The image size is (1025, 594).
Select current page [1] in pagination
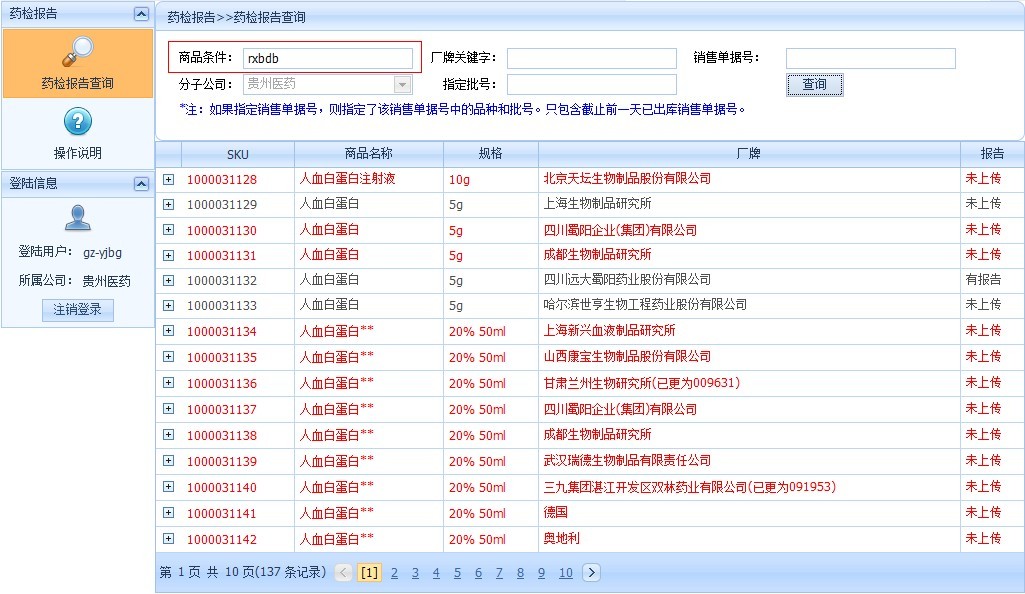pos(369,572)
